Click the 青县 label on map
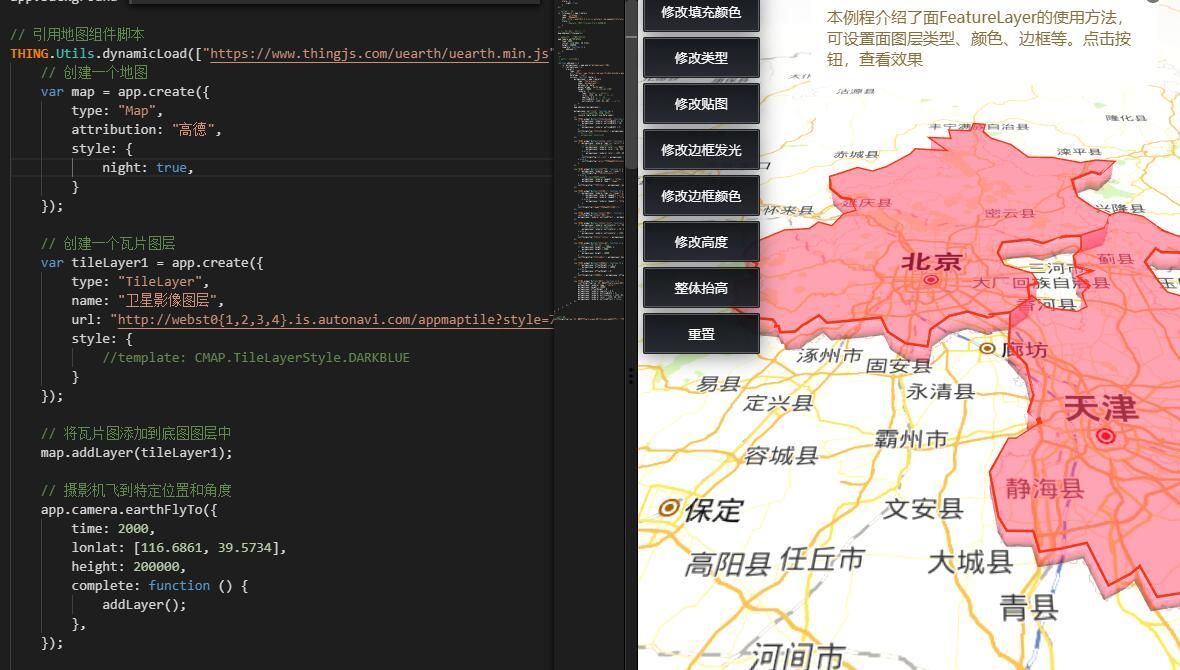Viewport: 1180px width, 670px height. coord(1029,608)
